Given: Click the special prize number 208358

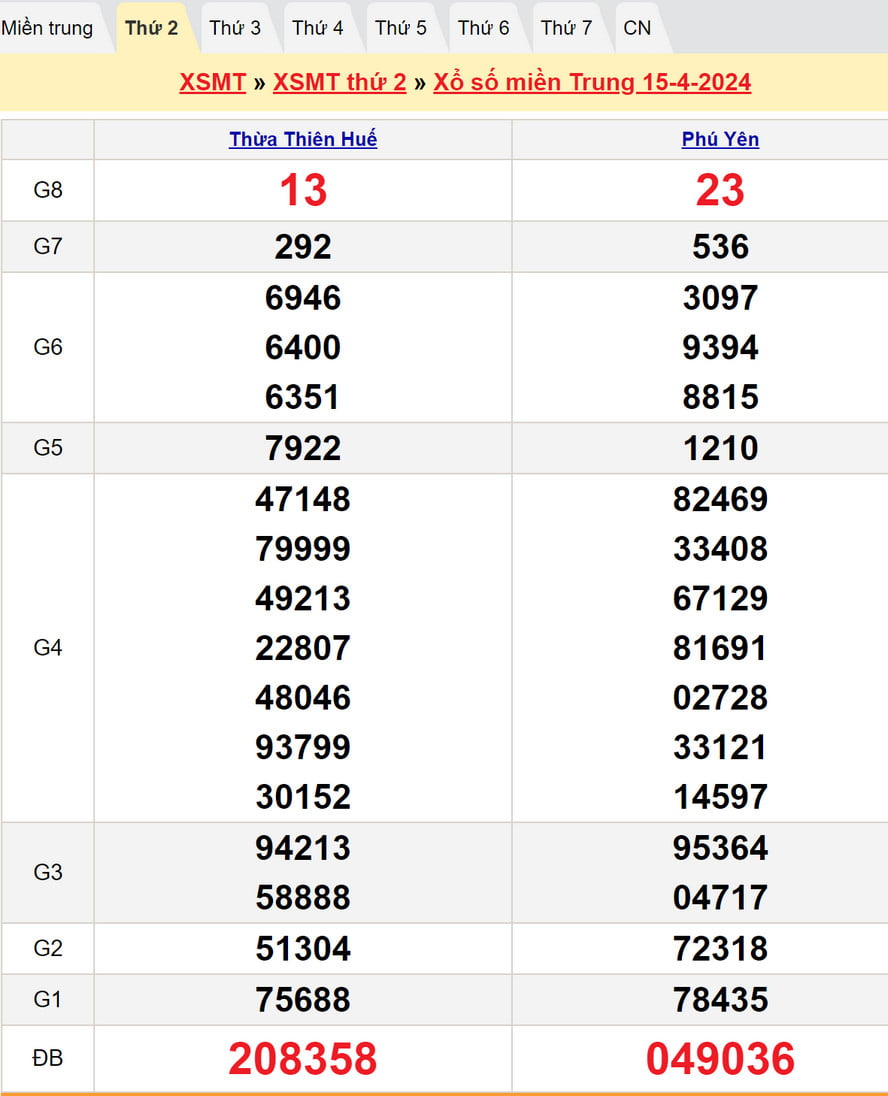Looking at the screenshot, I should pos(303,1059).
